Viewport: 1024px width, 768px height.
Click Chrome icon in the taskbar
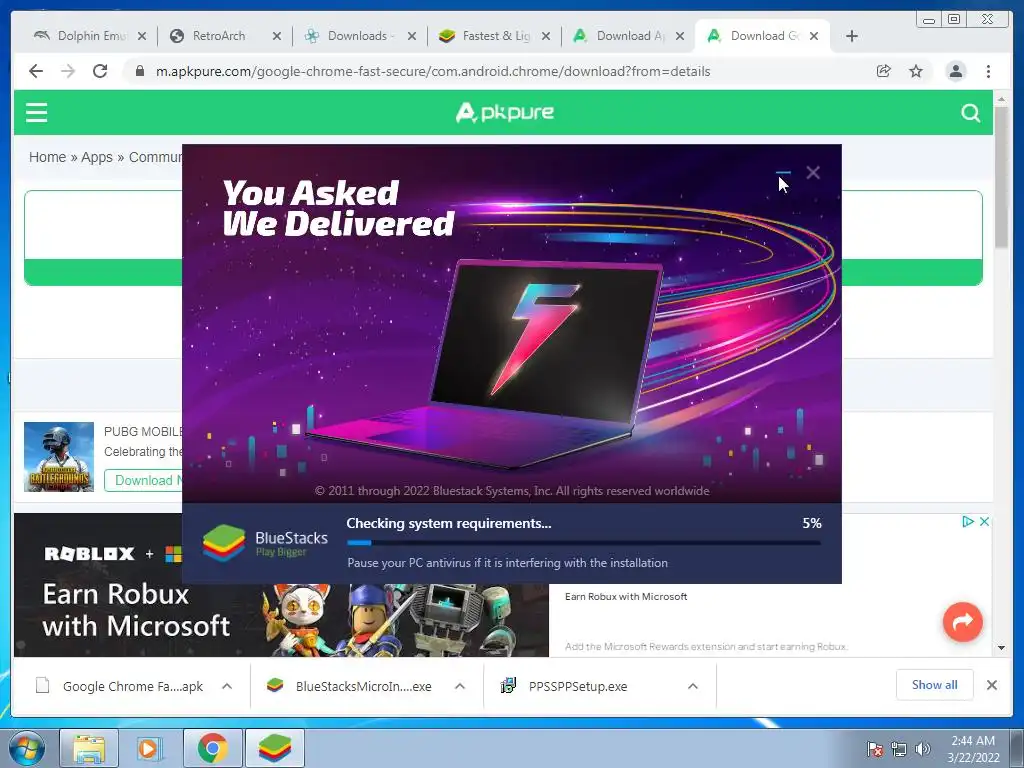tap(212, 749)
